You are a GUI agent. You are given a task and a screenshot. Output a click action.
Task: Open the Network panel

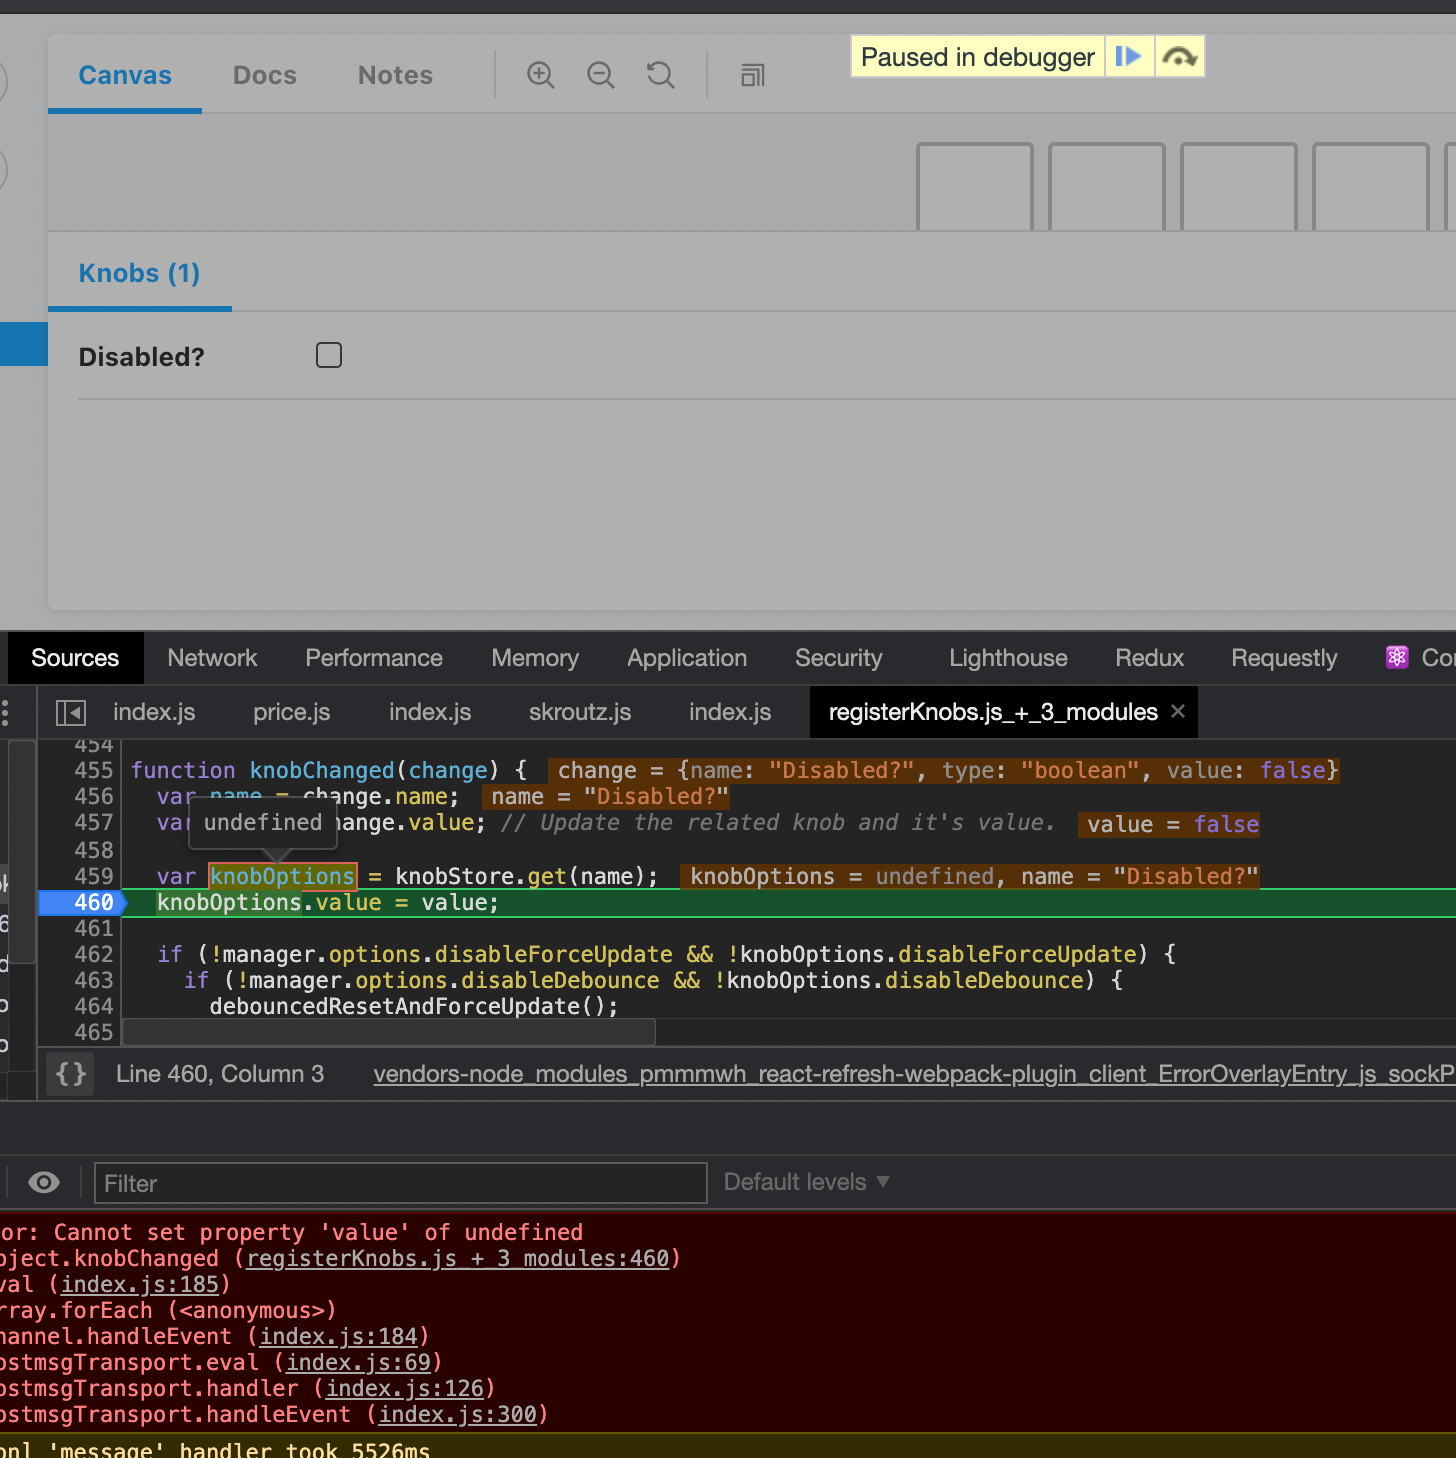click(212, 658)
